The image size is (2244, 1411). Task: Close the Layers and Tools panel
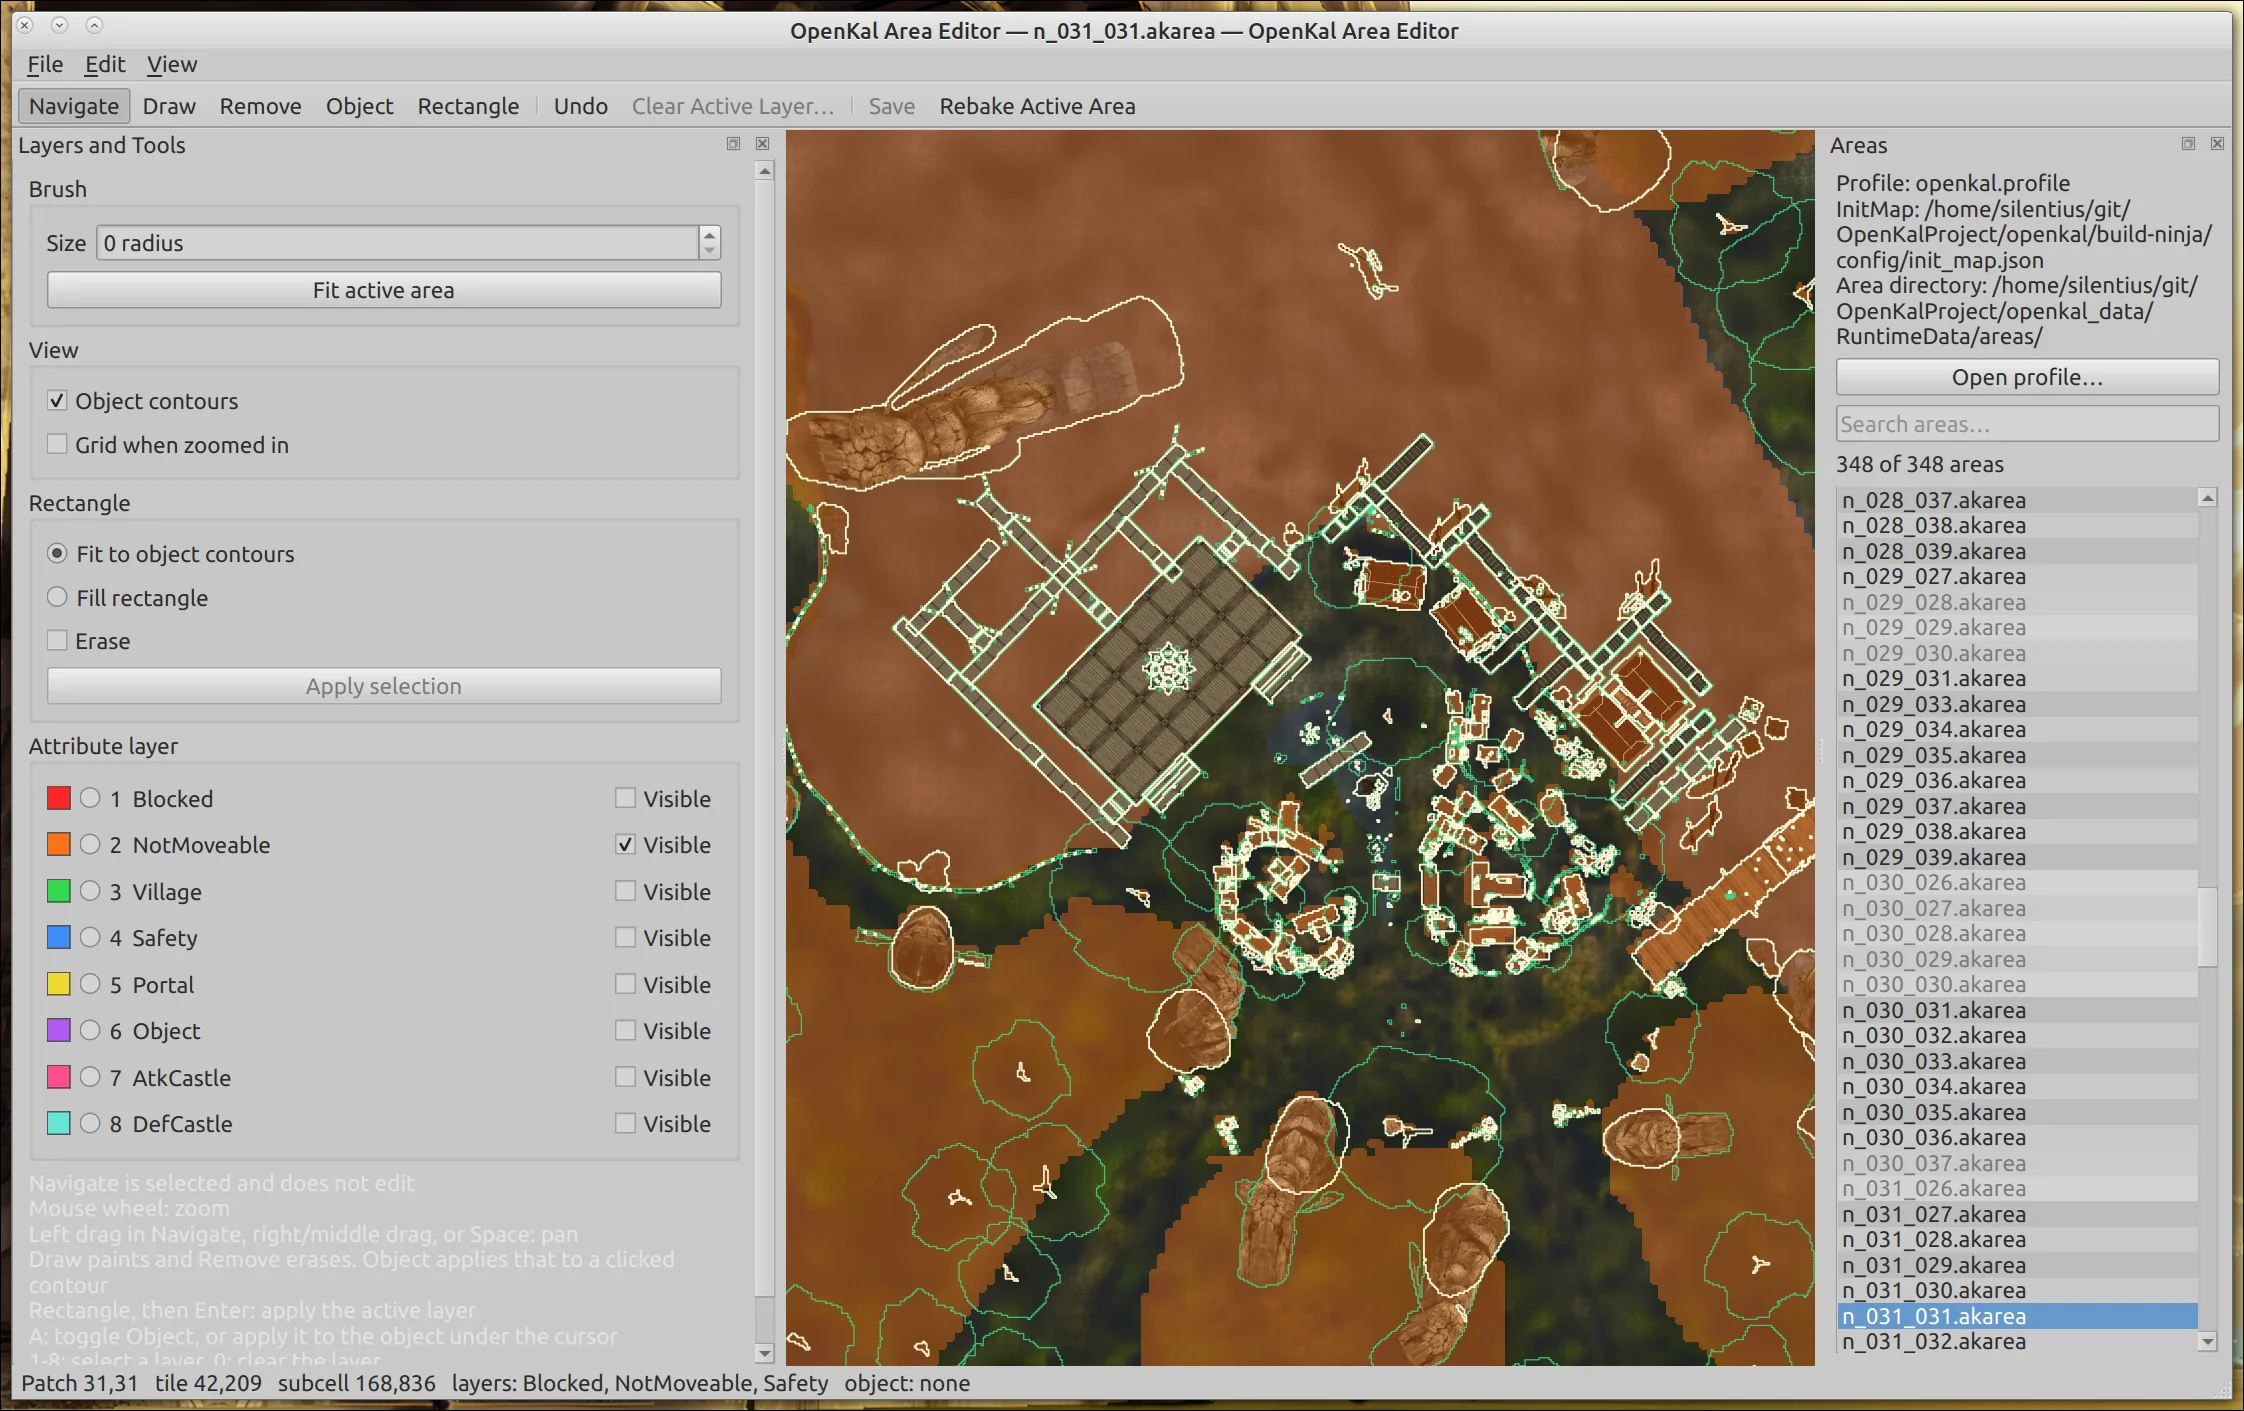pos(763,144)
